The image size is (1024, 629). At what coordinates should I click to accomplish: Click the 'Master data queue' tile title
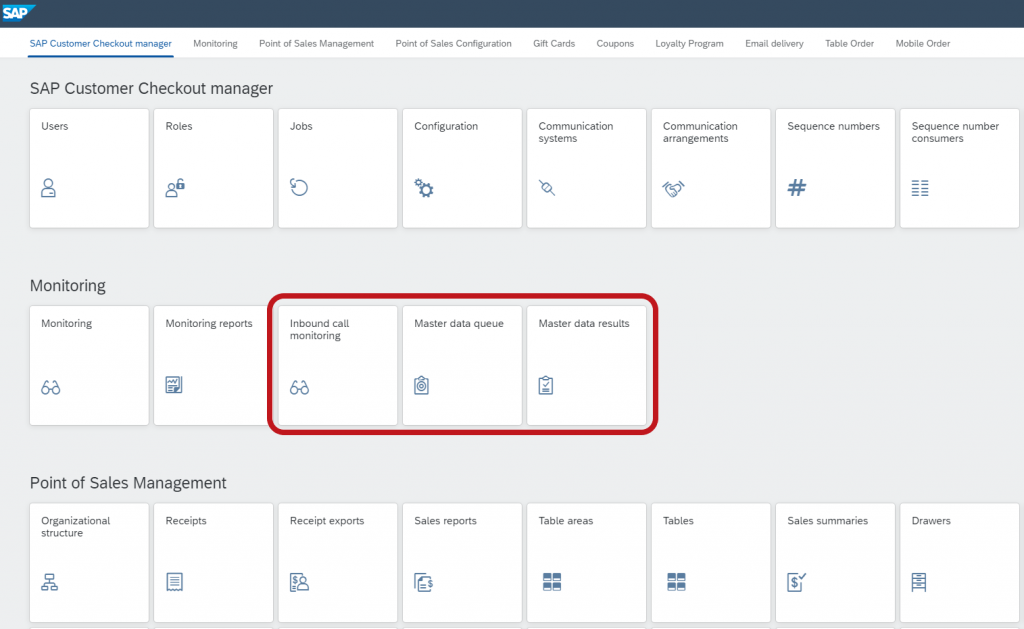(x=459, y=323)
